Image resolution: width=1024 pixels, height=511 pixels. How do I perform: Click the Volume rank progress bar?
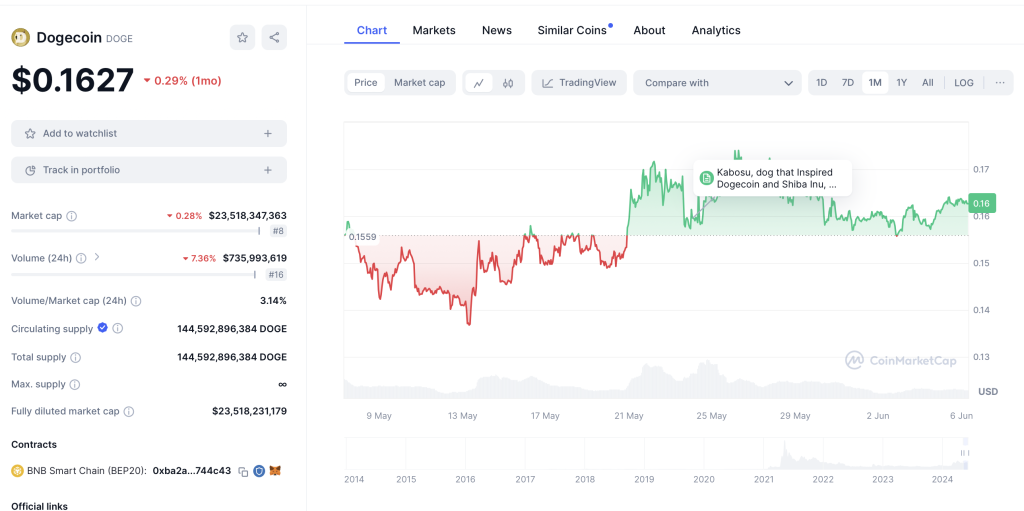(x=133, y=274)
